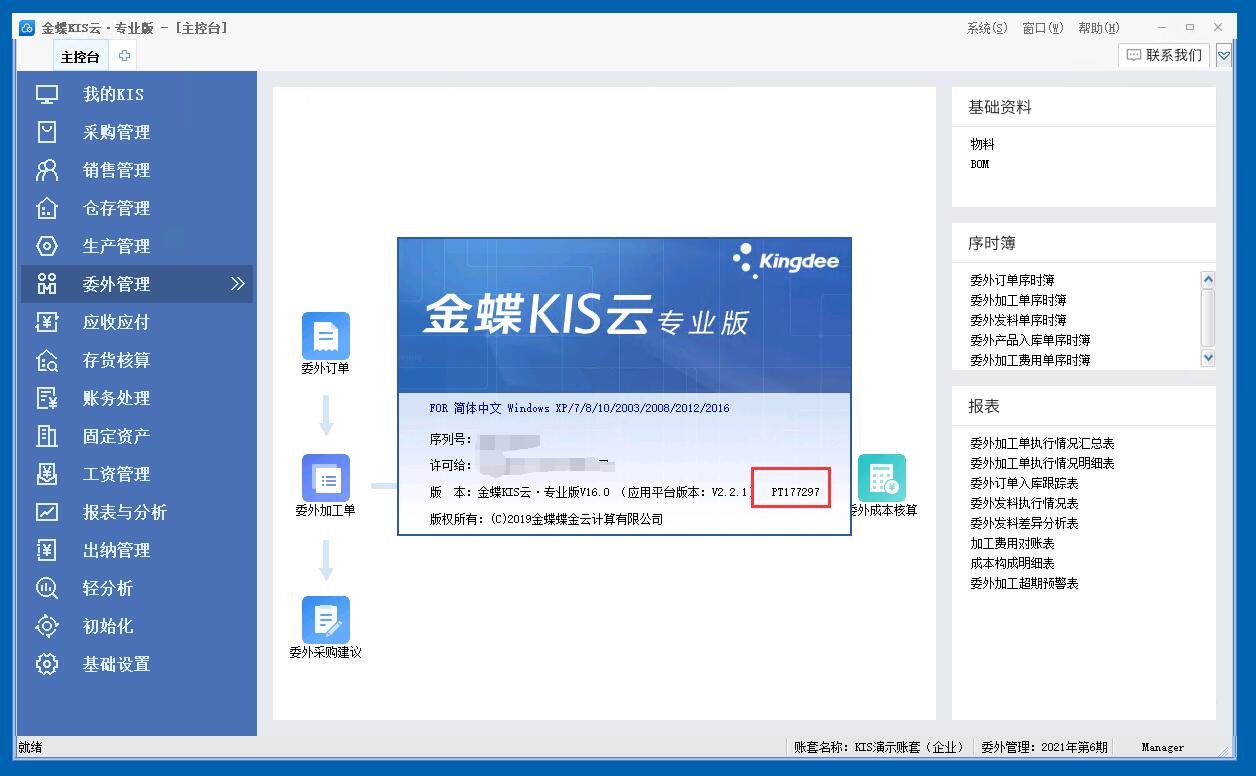Viewport: 1256px width, 776px height.
Task: Click the 就绪 status text
Action: (30, 747)
